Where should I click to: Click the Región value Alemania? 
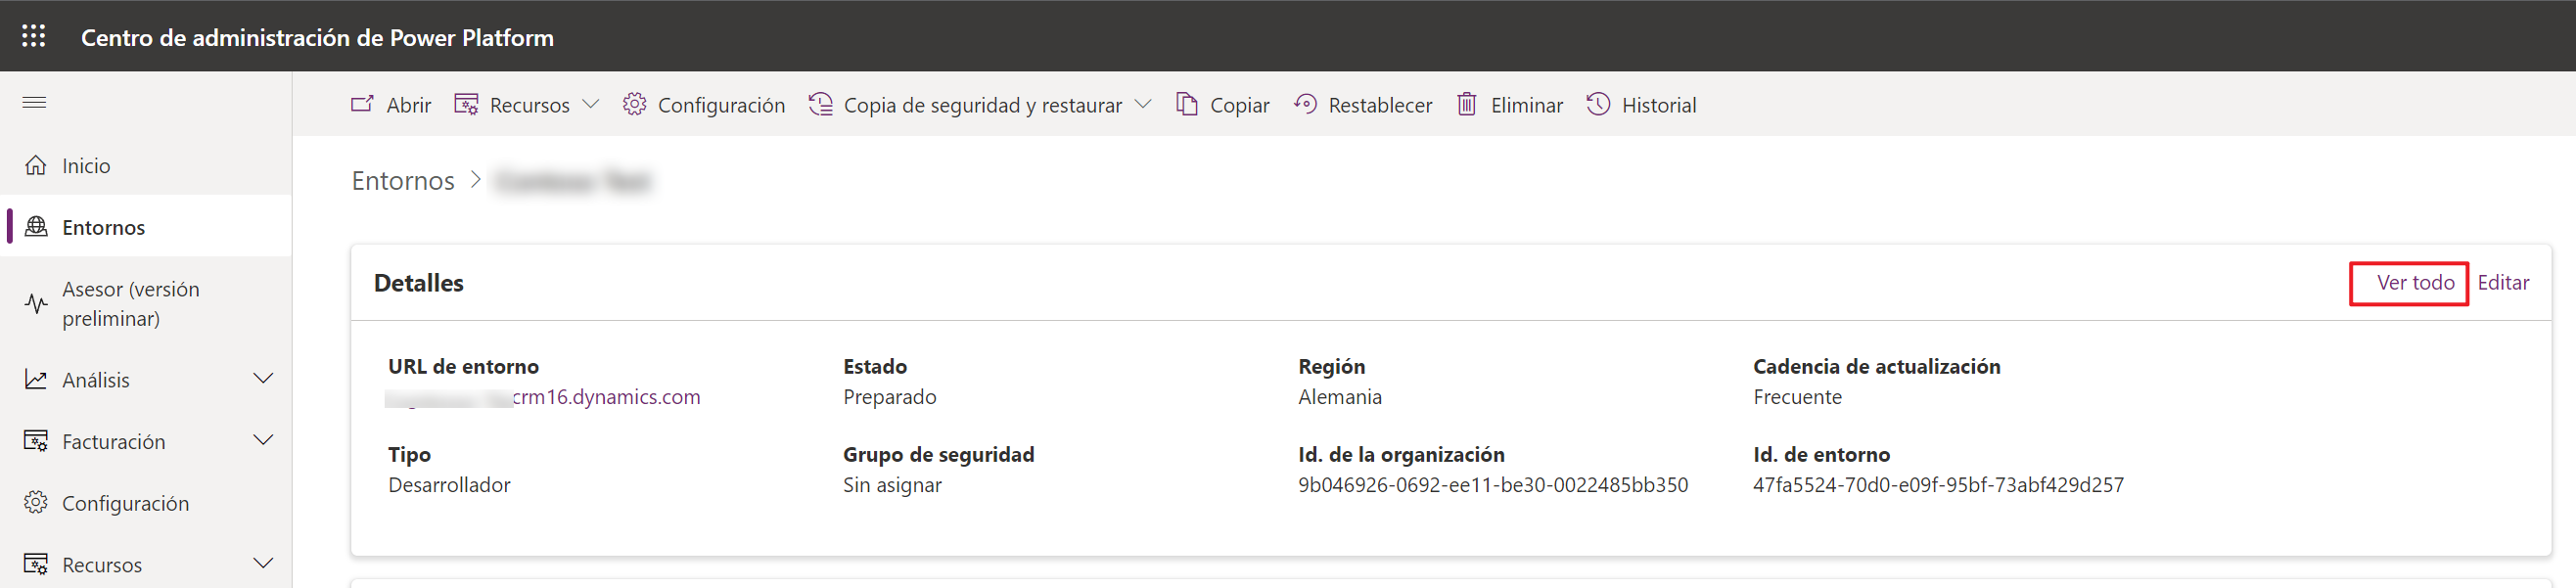click(1340, 397)
